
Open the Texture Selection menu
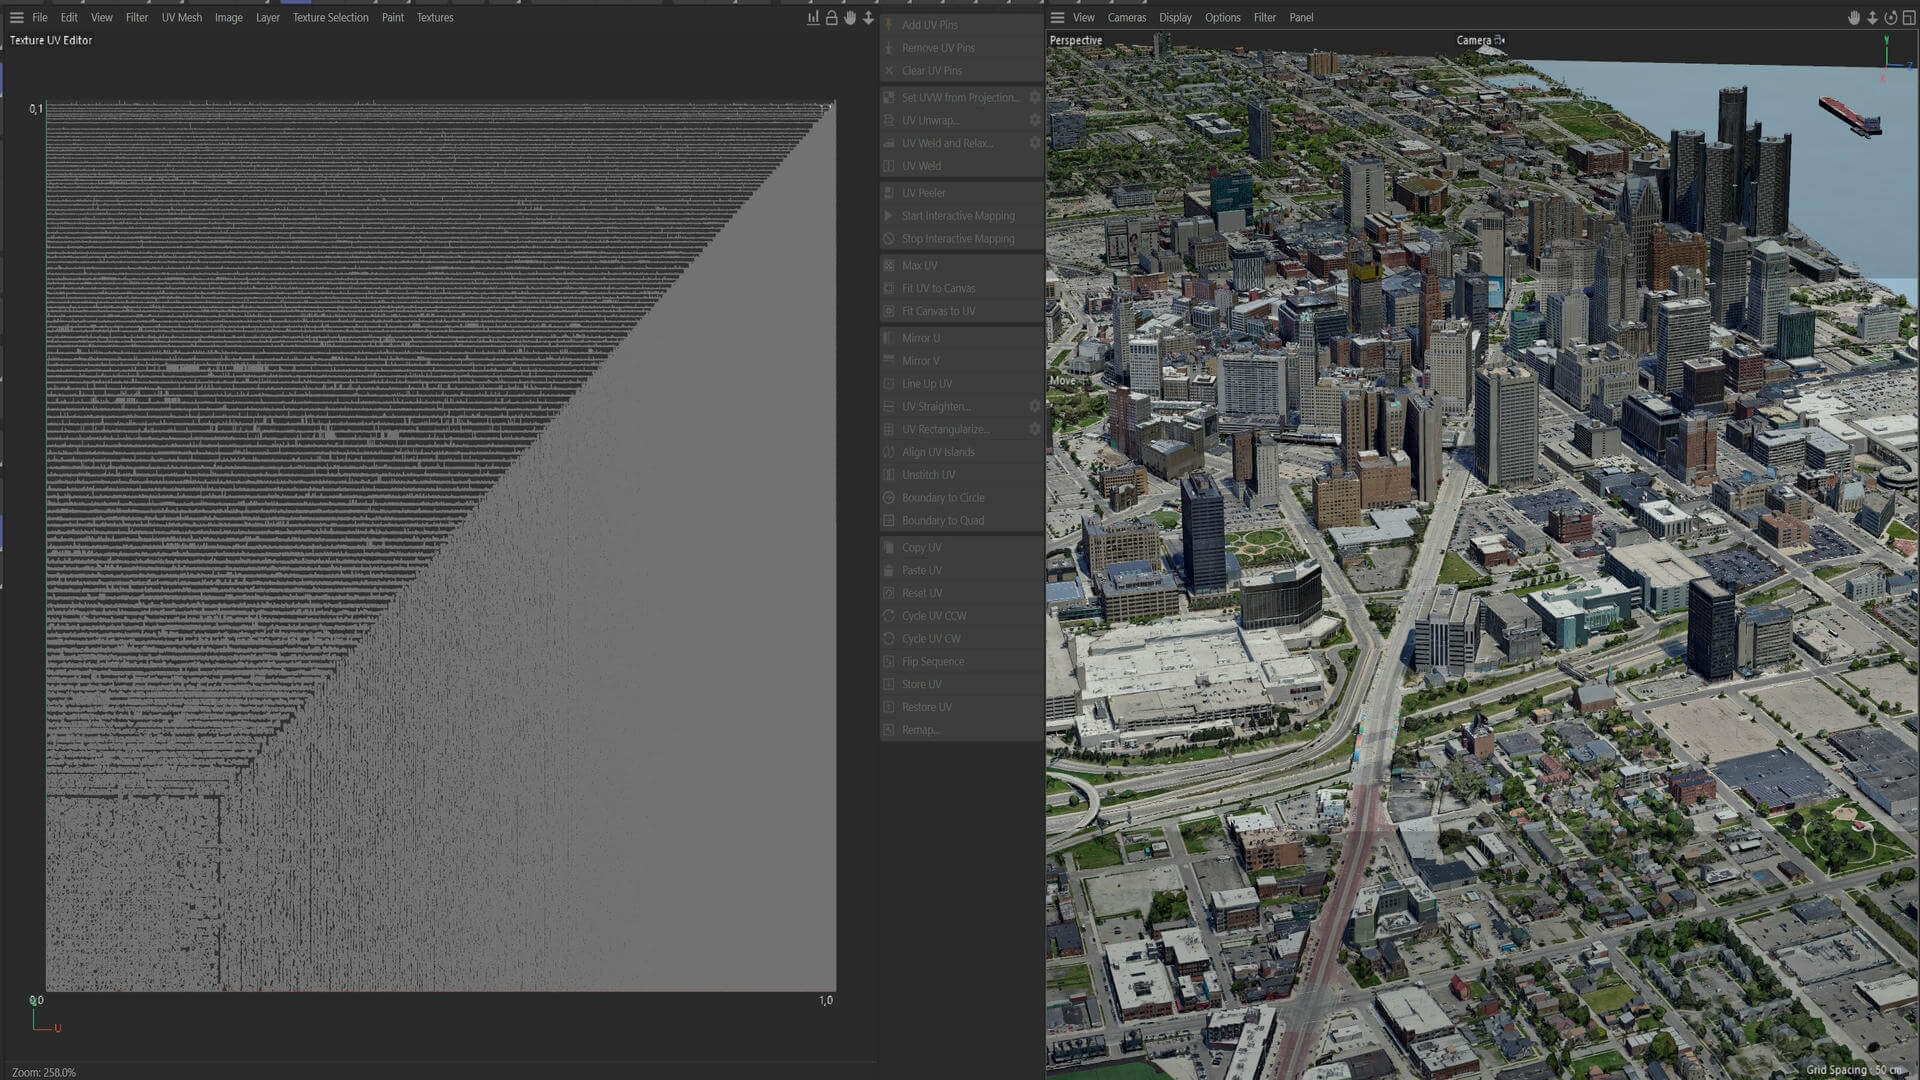[x=330, y=18]
